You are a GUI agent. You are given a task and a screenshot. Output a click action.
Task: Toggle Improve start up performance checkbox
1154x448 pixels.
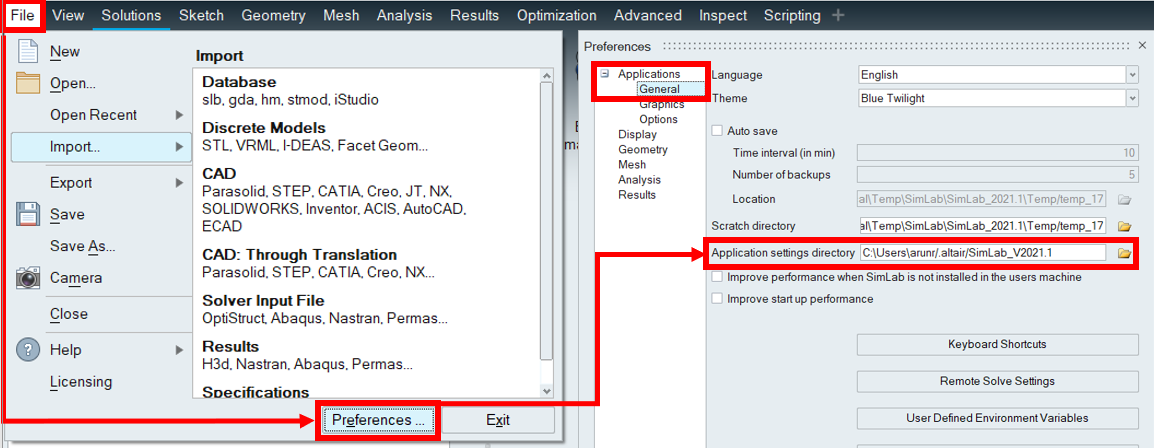717,298
